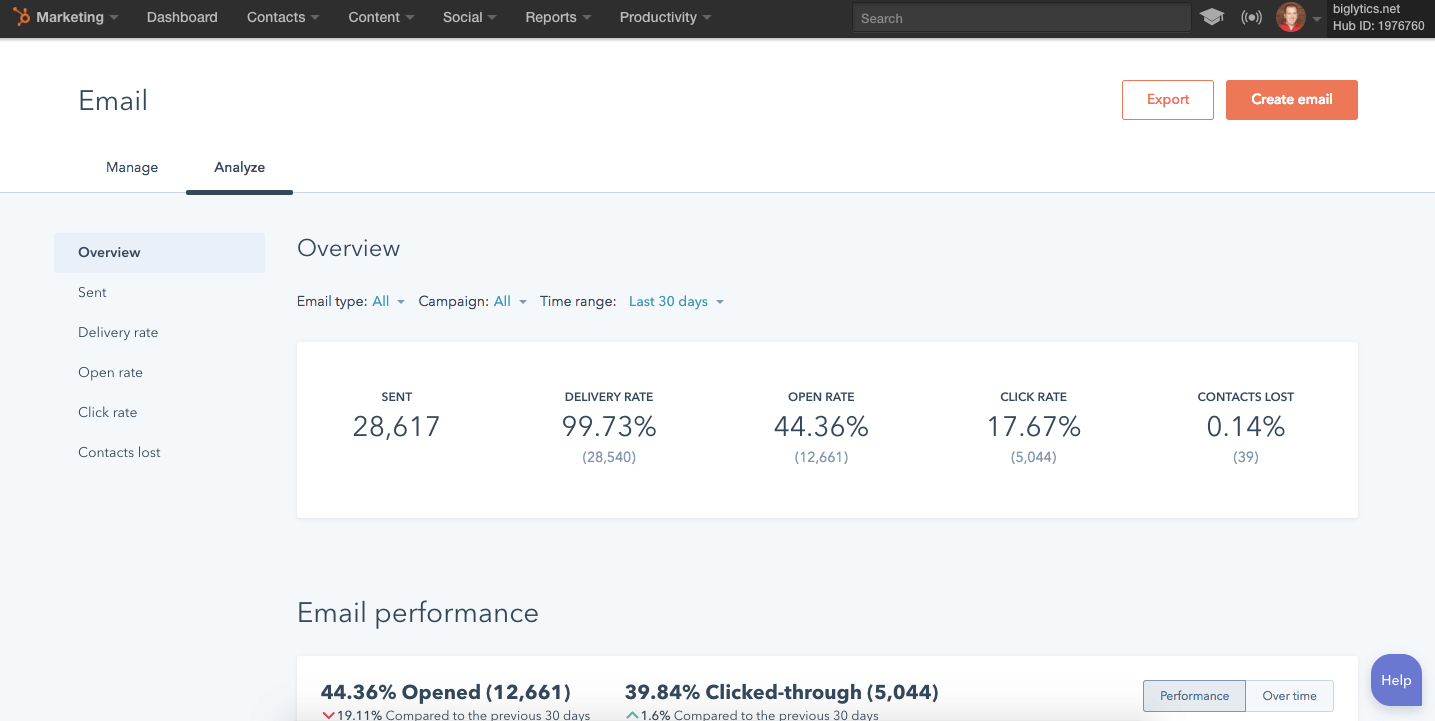Open the Marketing dropdown menu
The width and height of the screenshot is (1435, 721).
pos(77,17)
